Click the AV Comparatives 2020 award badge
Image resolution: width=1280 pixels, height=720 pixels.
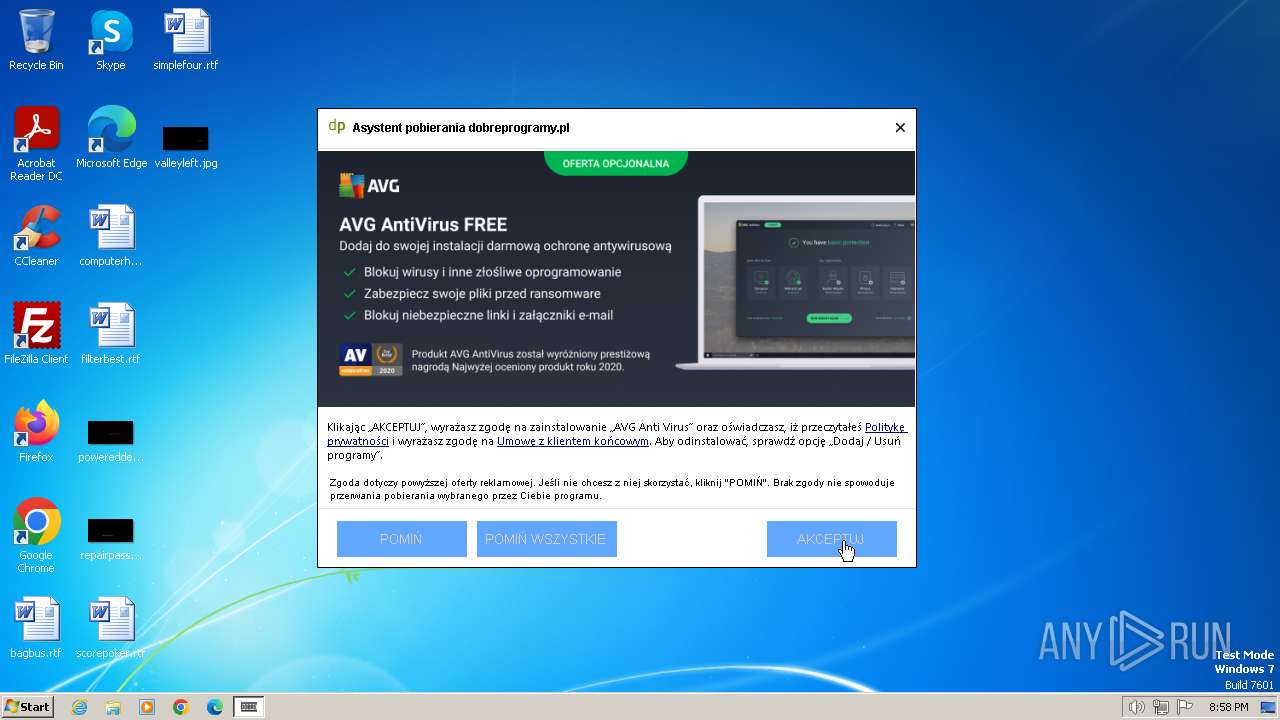(x=371, y=360)
